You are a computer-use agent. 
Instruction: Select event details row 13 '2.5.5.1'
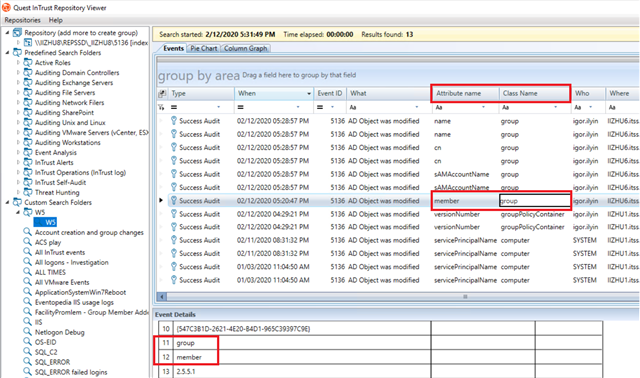click(x=380, y=371)
